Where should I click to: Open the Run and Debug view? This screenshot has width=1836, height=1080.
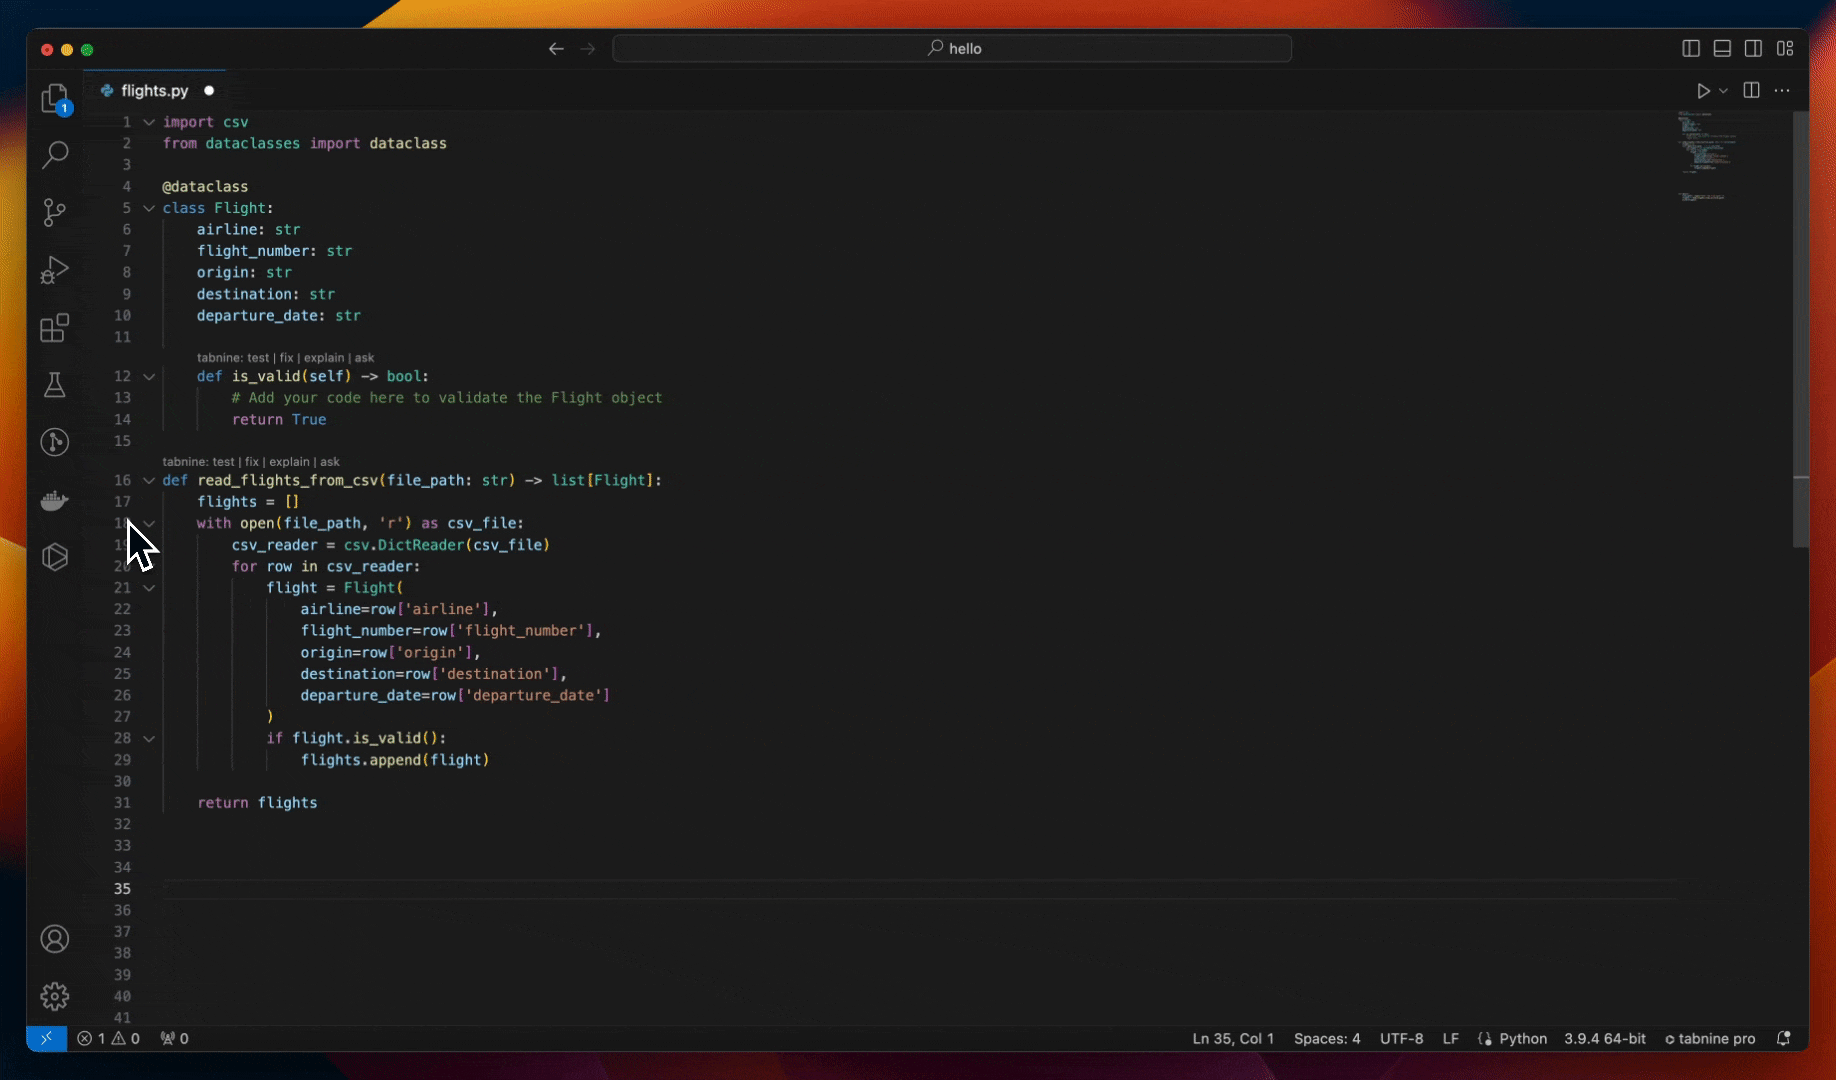click(55, 270)
